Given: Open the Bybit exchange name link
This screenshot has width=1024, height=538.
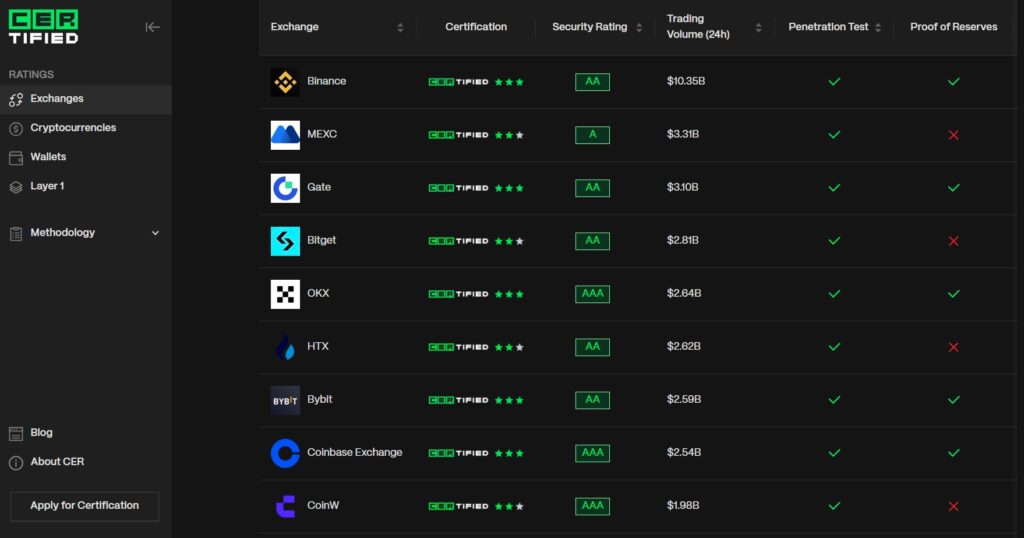Looking at the screenshot, I should [319, 399].
